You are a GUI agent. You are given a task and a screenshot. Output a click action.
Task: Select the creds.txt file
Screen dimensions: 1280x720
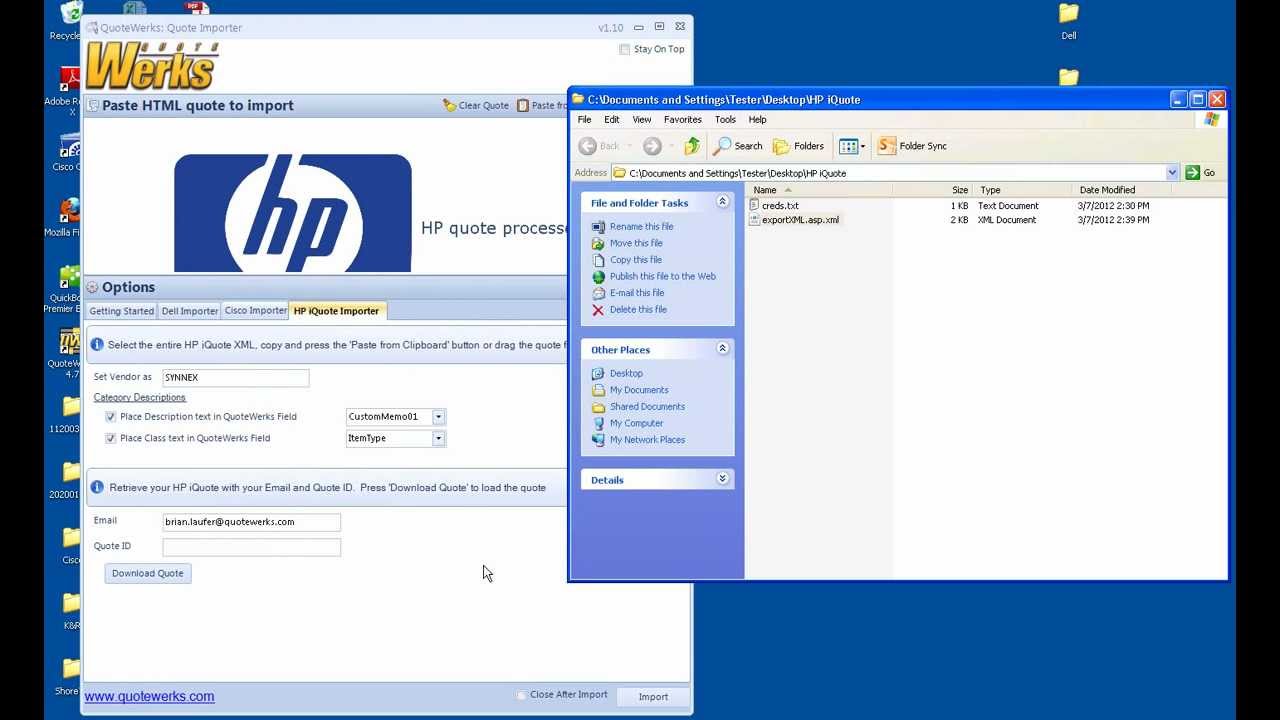tap(779, 206)
